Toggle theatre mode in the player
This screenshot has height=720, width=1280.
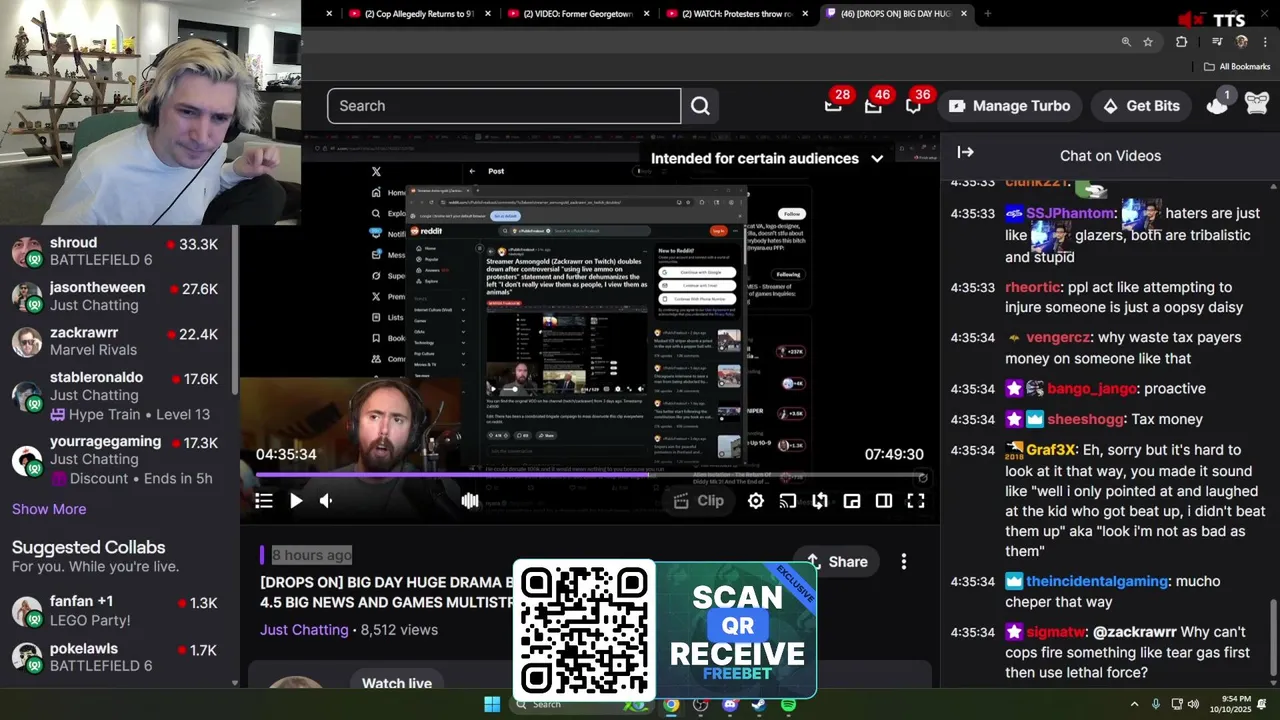coord(884,501)
